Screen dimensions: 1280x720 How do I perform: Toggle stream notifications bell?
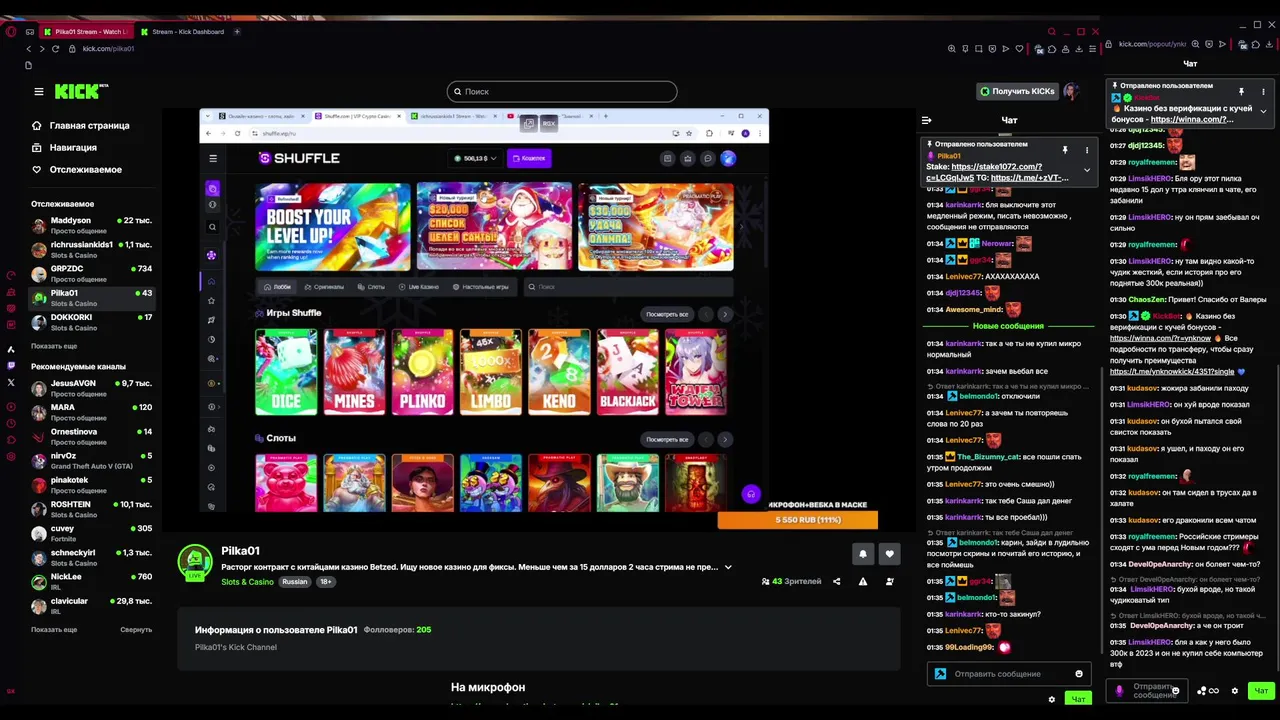(862, 553)
